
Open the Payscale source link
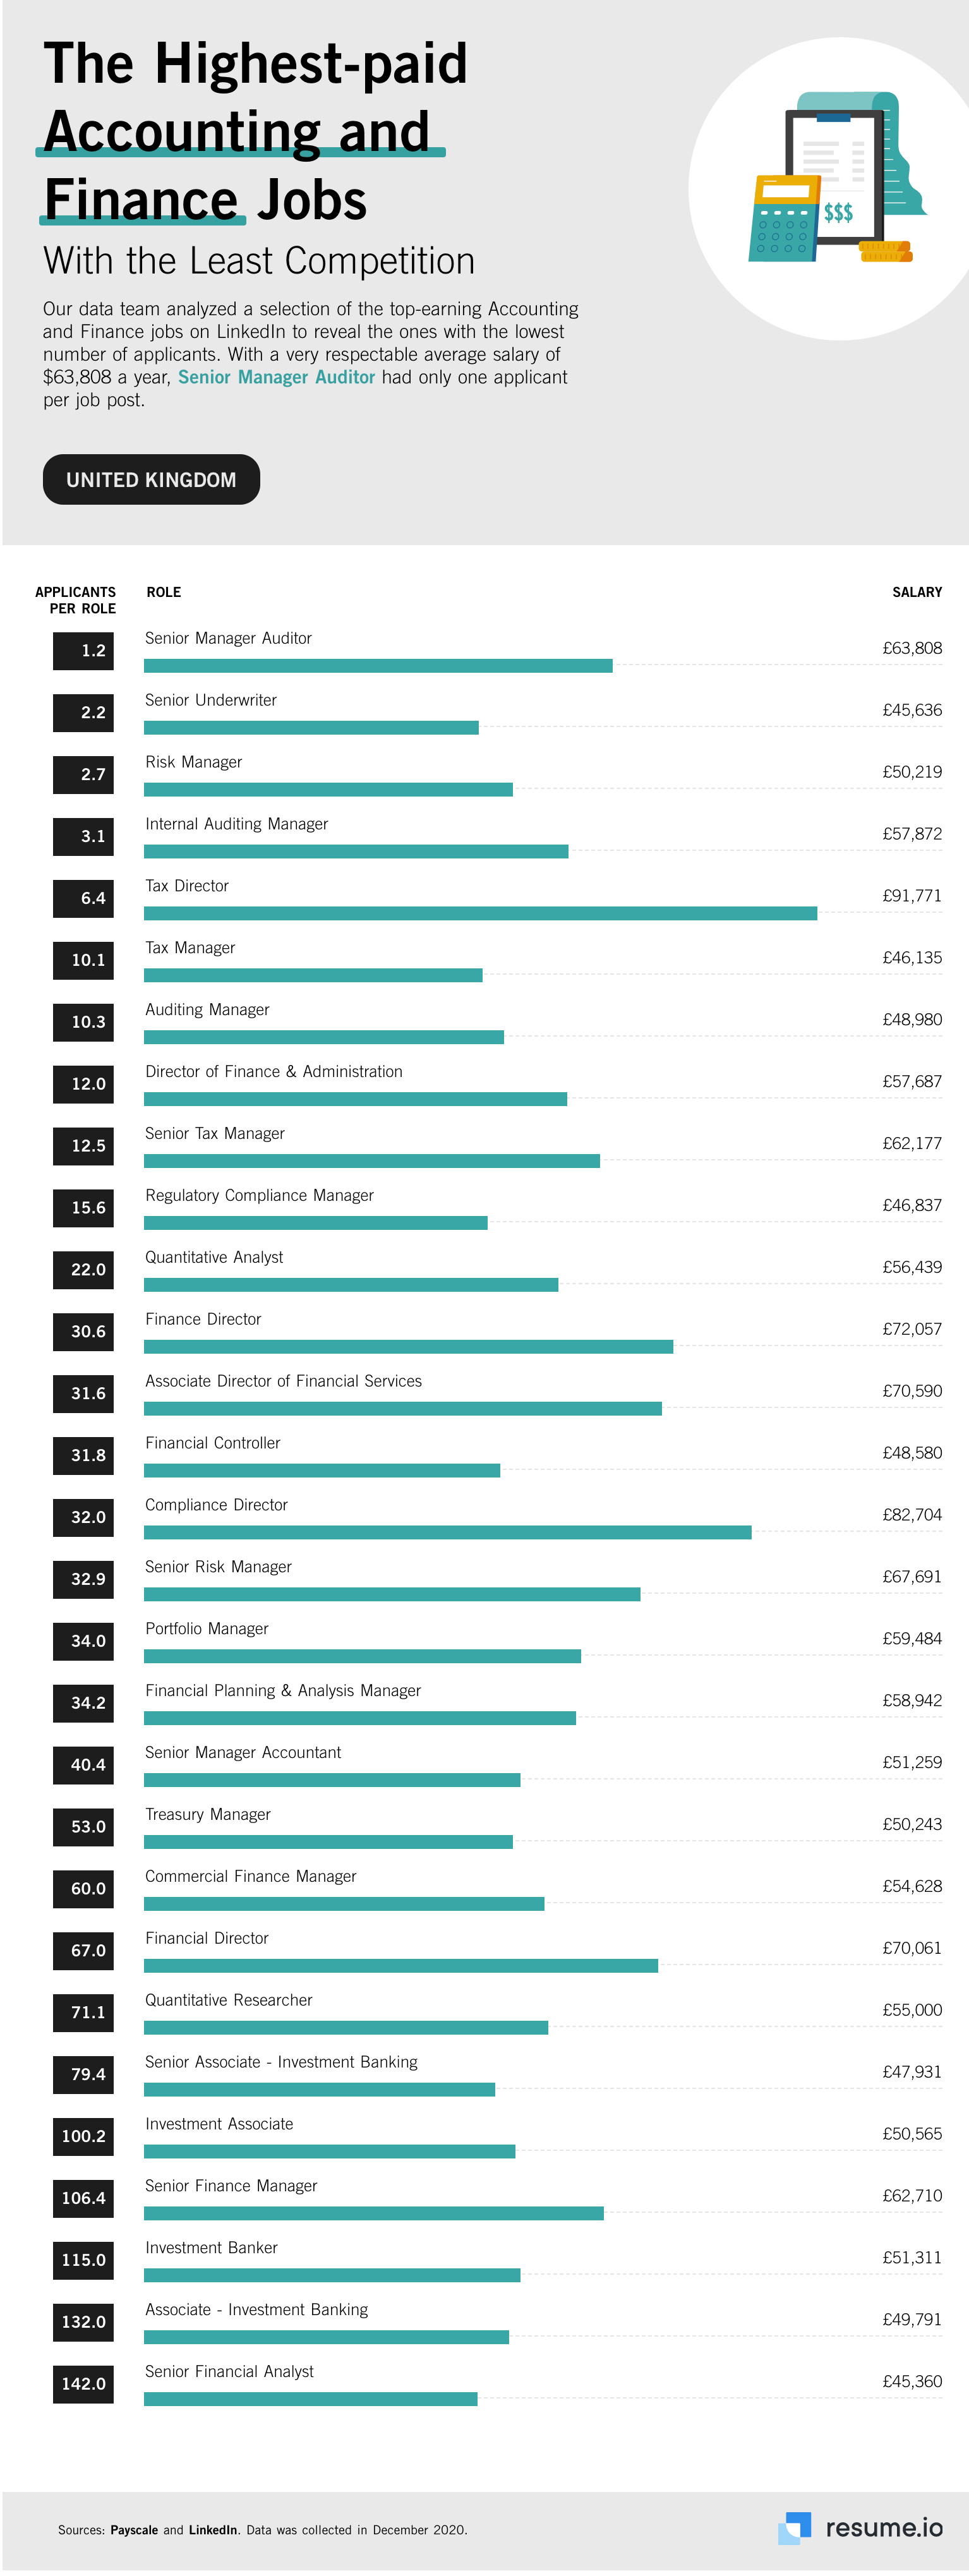click(x=134, y=2530)
